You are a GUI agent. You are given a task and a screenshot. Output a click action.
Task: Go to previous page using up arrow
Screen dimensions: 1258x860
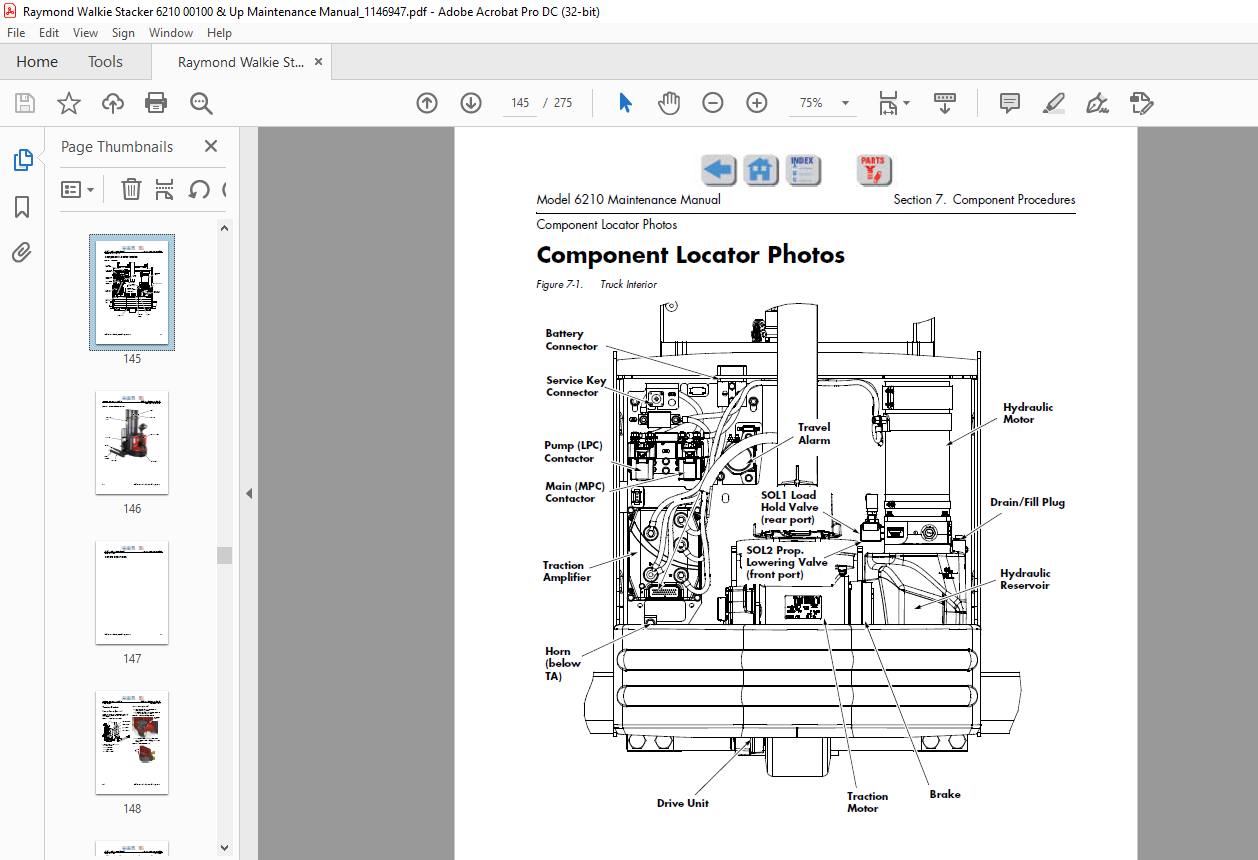pos(427,103)
